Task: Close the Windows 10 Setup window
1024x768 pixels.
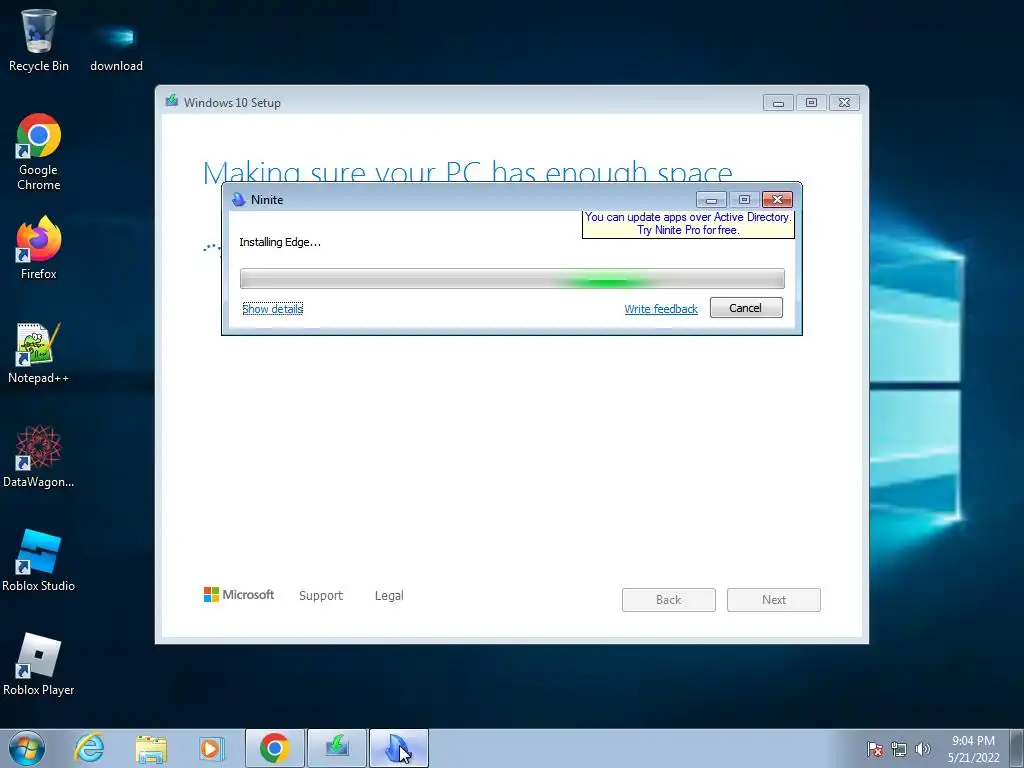Action: 844,103
